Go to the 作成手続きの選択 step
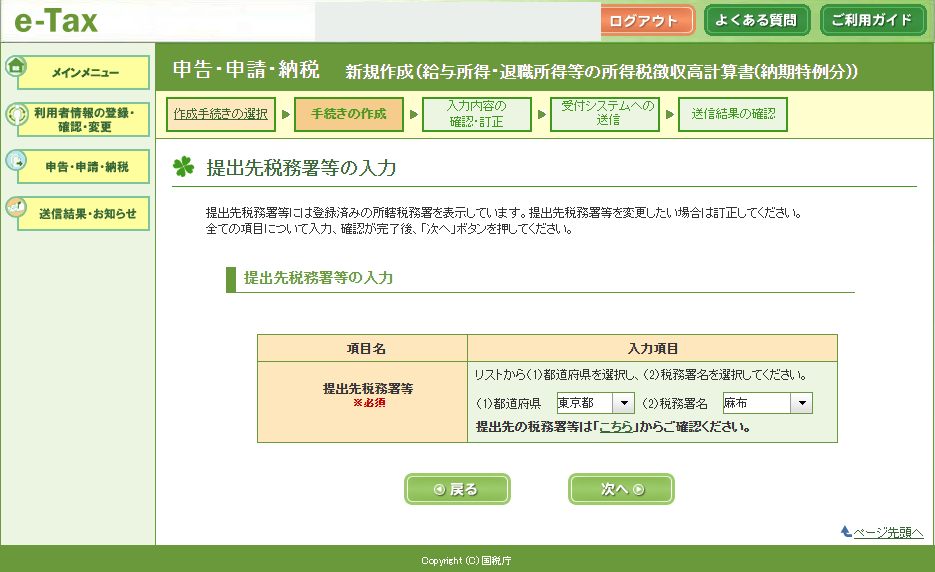 coord(221,114)
